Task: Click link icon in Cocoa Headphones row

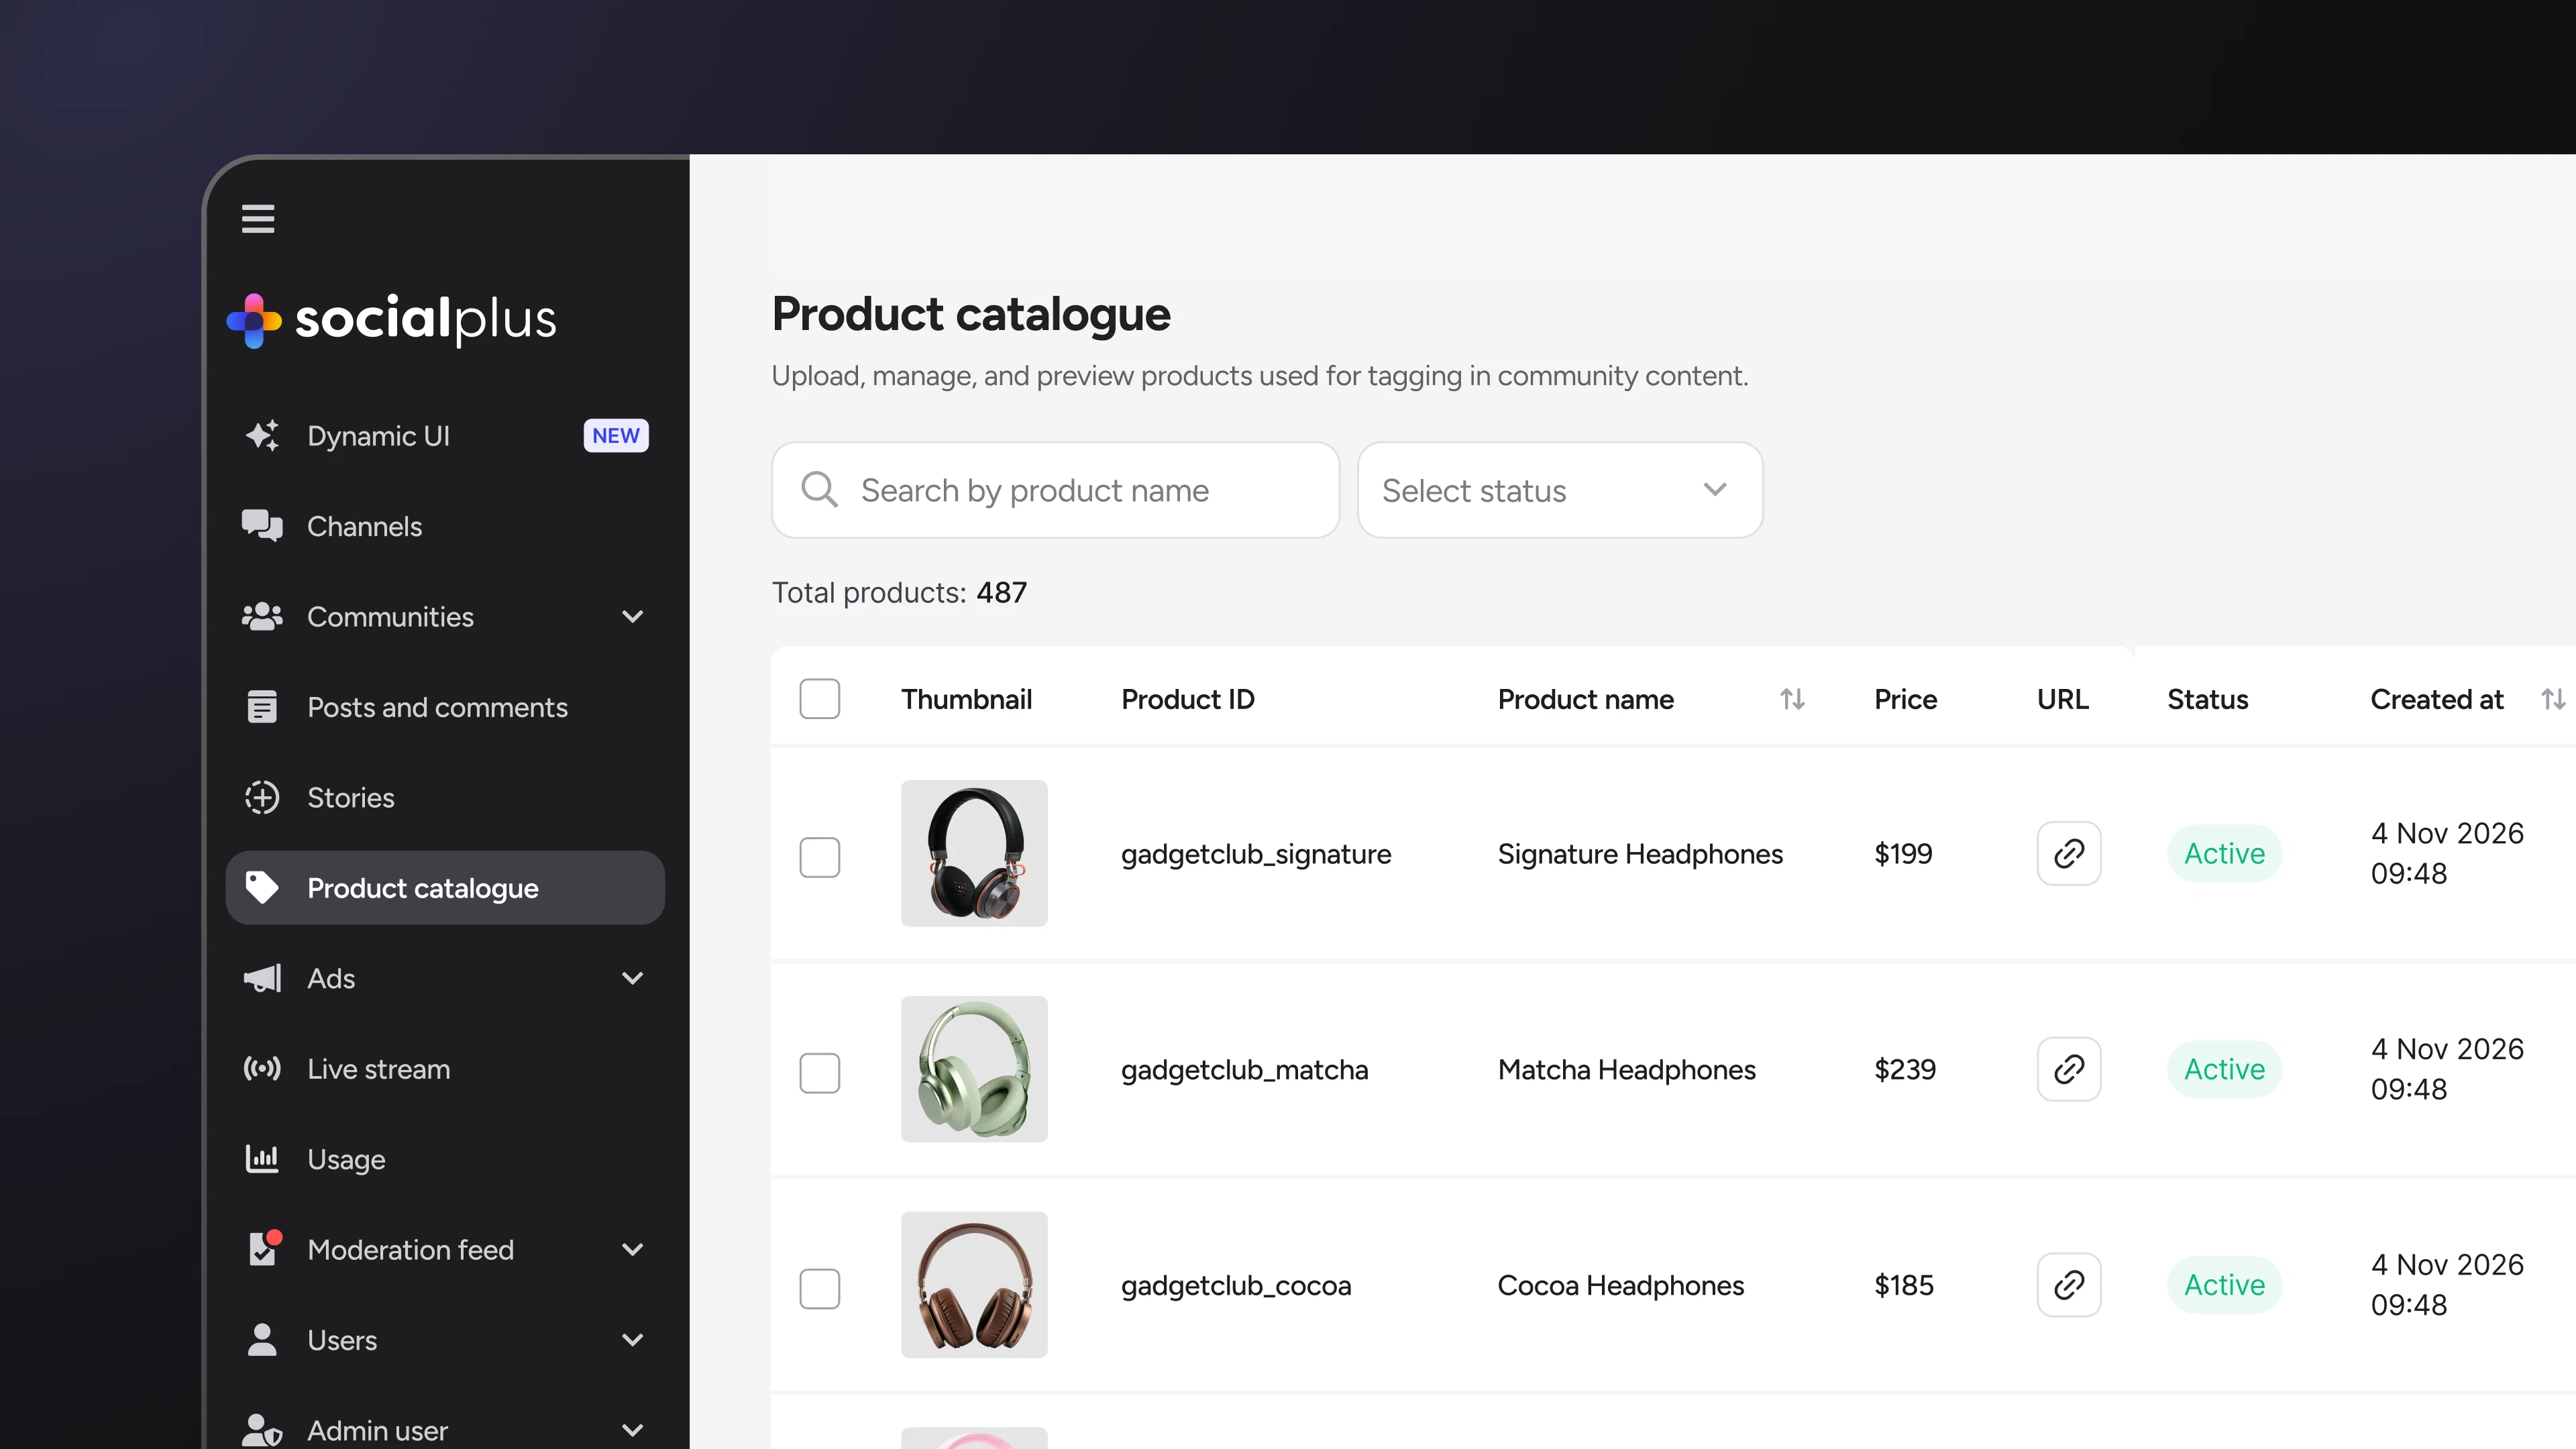Action: (2068, 1285)
